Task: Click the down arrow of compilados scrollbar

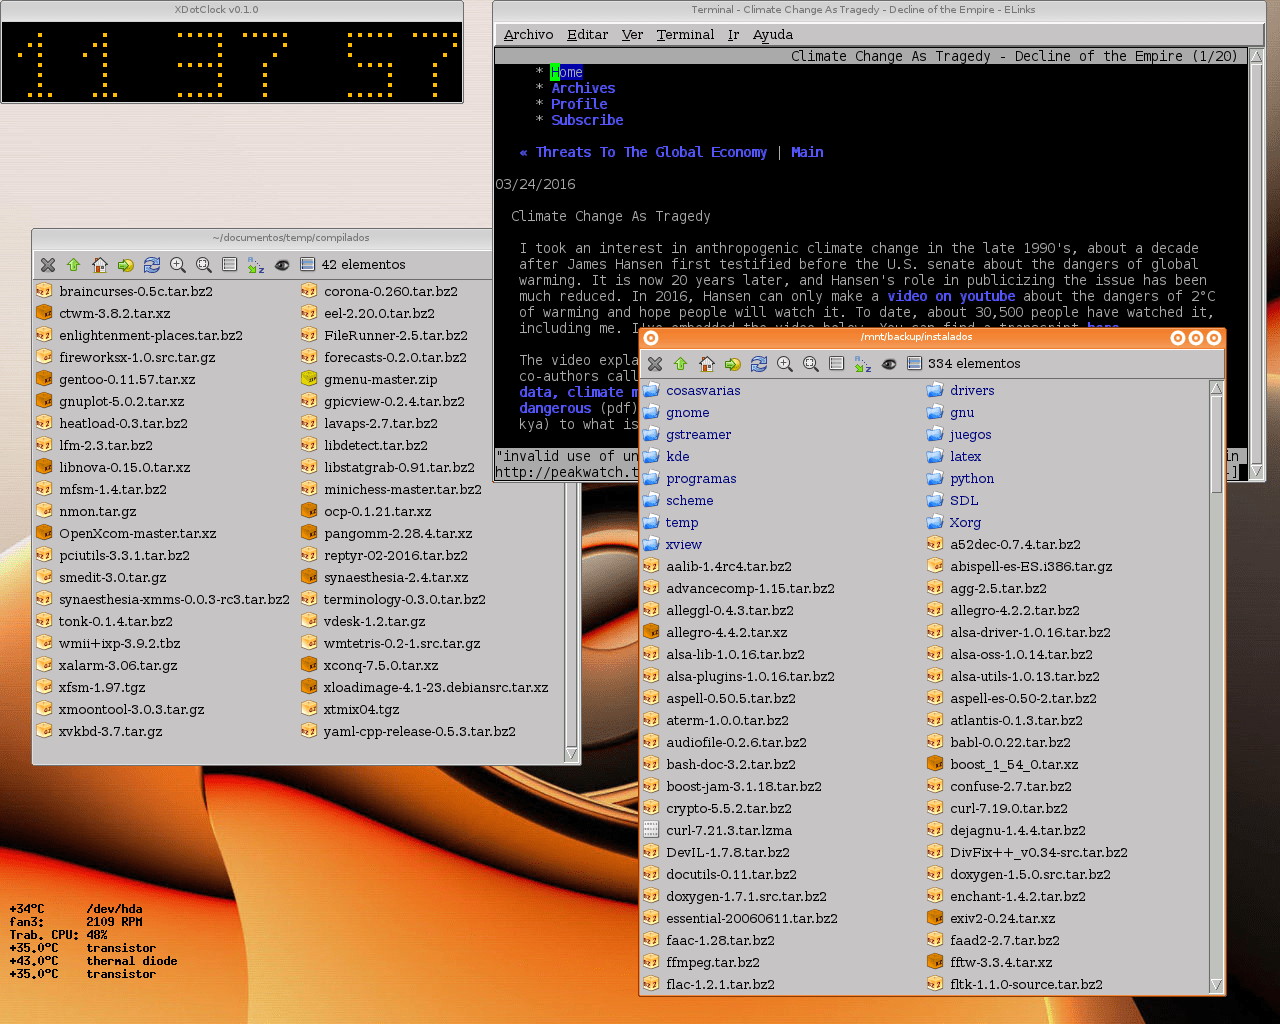Action: coord(572,754)
